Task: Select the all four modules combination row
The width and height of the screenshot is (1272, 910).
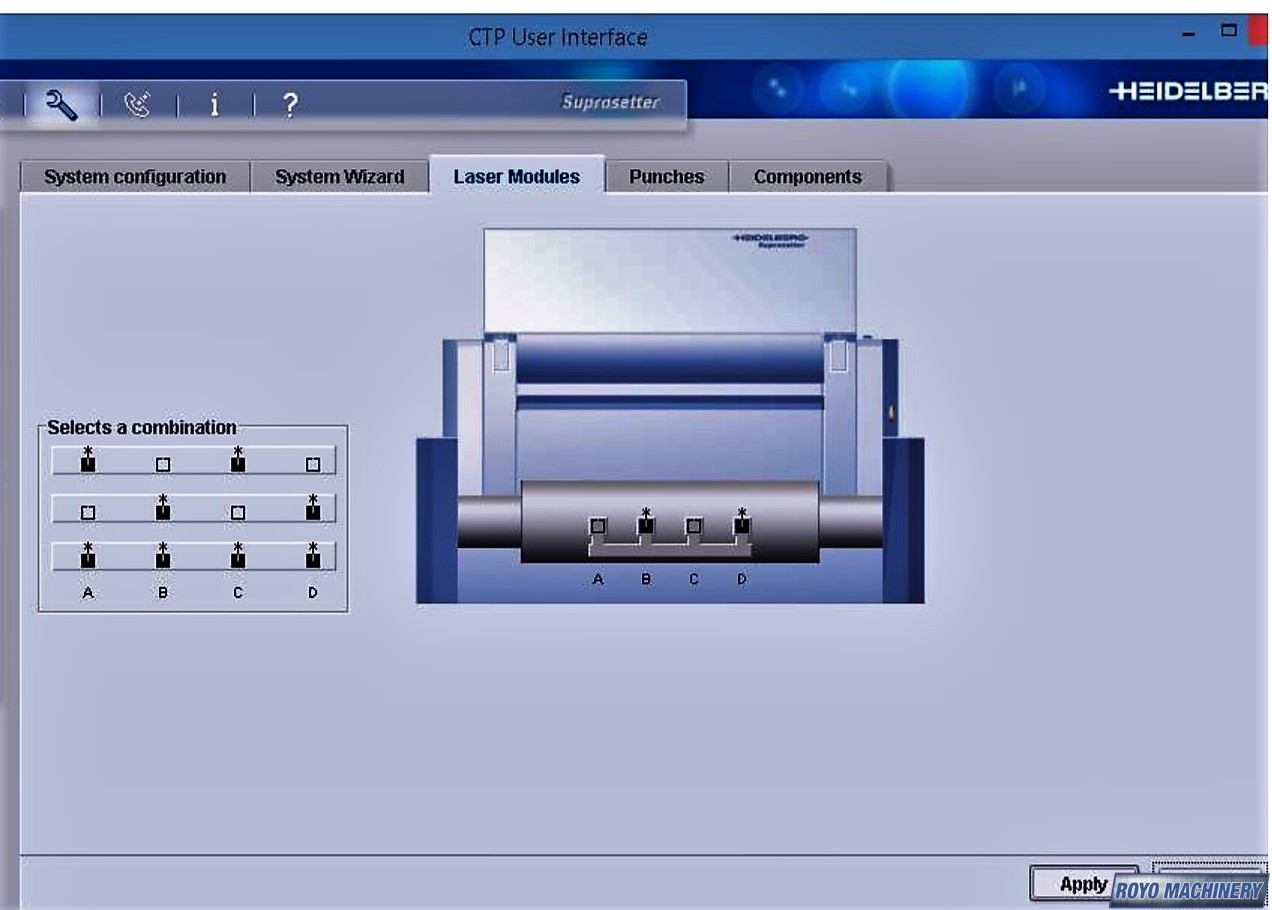Action: tap(193, 556)
